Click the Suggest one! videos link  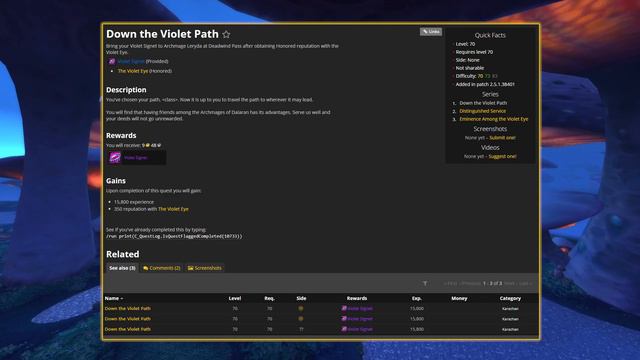coord(502,156)
